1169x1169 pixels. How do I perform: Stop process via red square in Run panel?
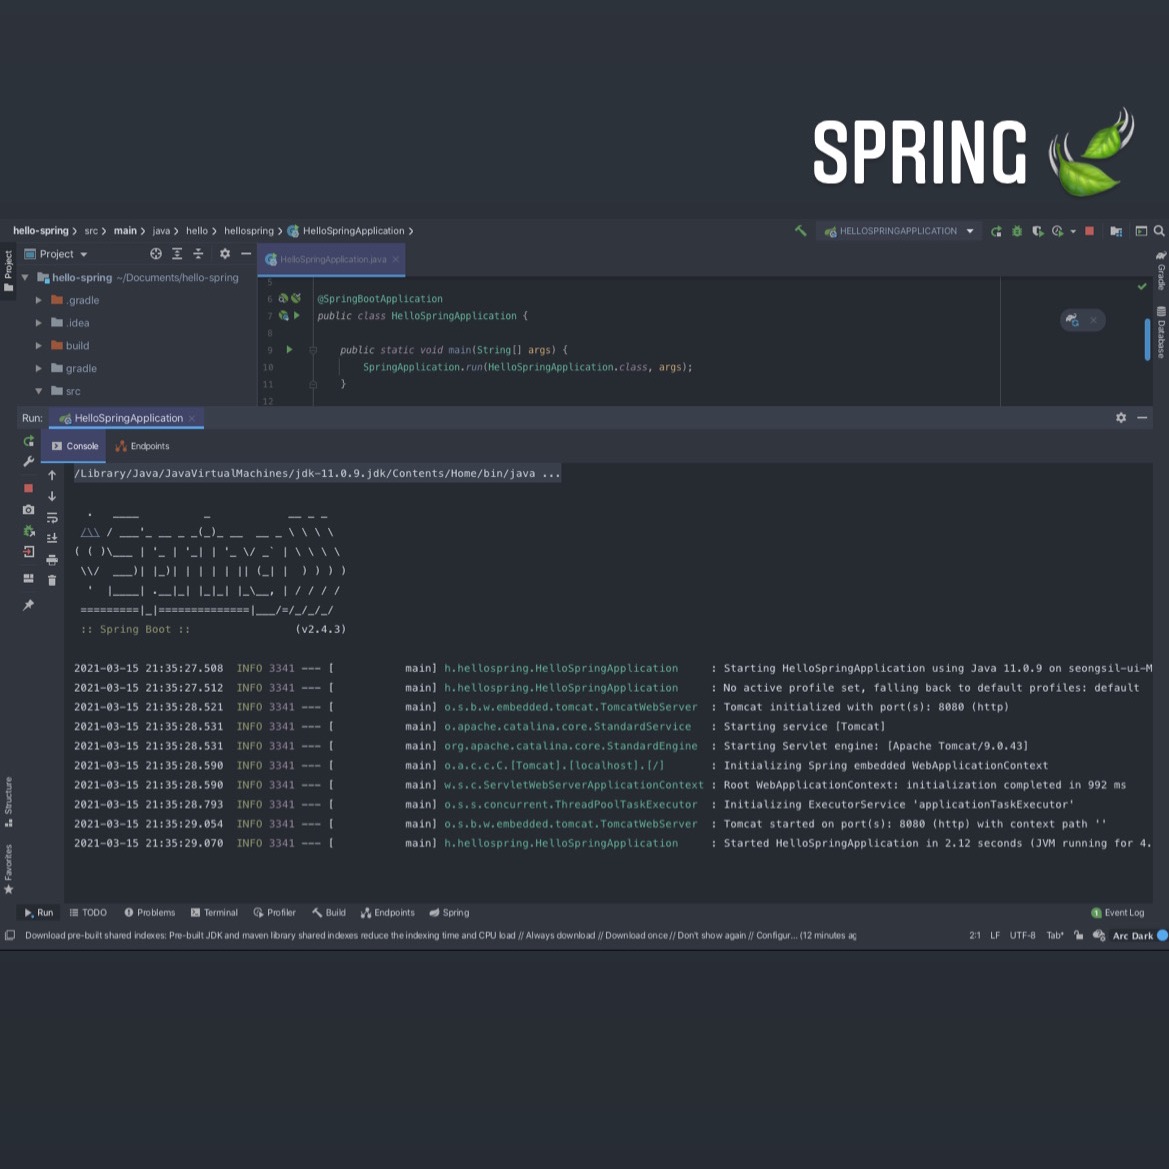pos(28,488)
